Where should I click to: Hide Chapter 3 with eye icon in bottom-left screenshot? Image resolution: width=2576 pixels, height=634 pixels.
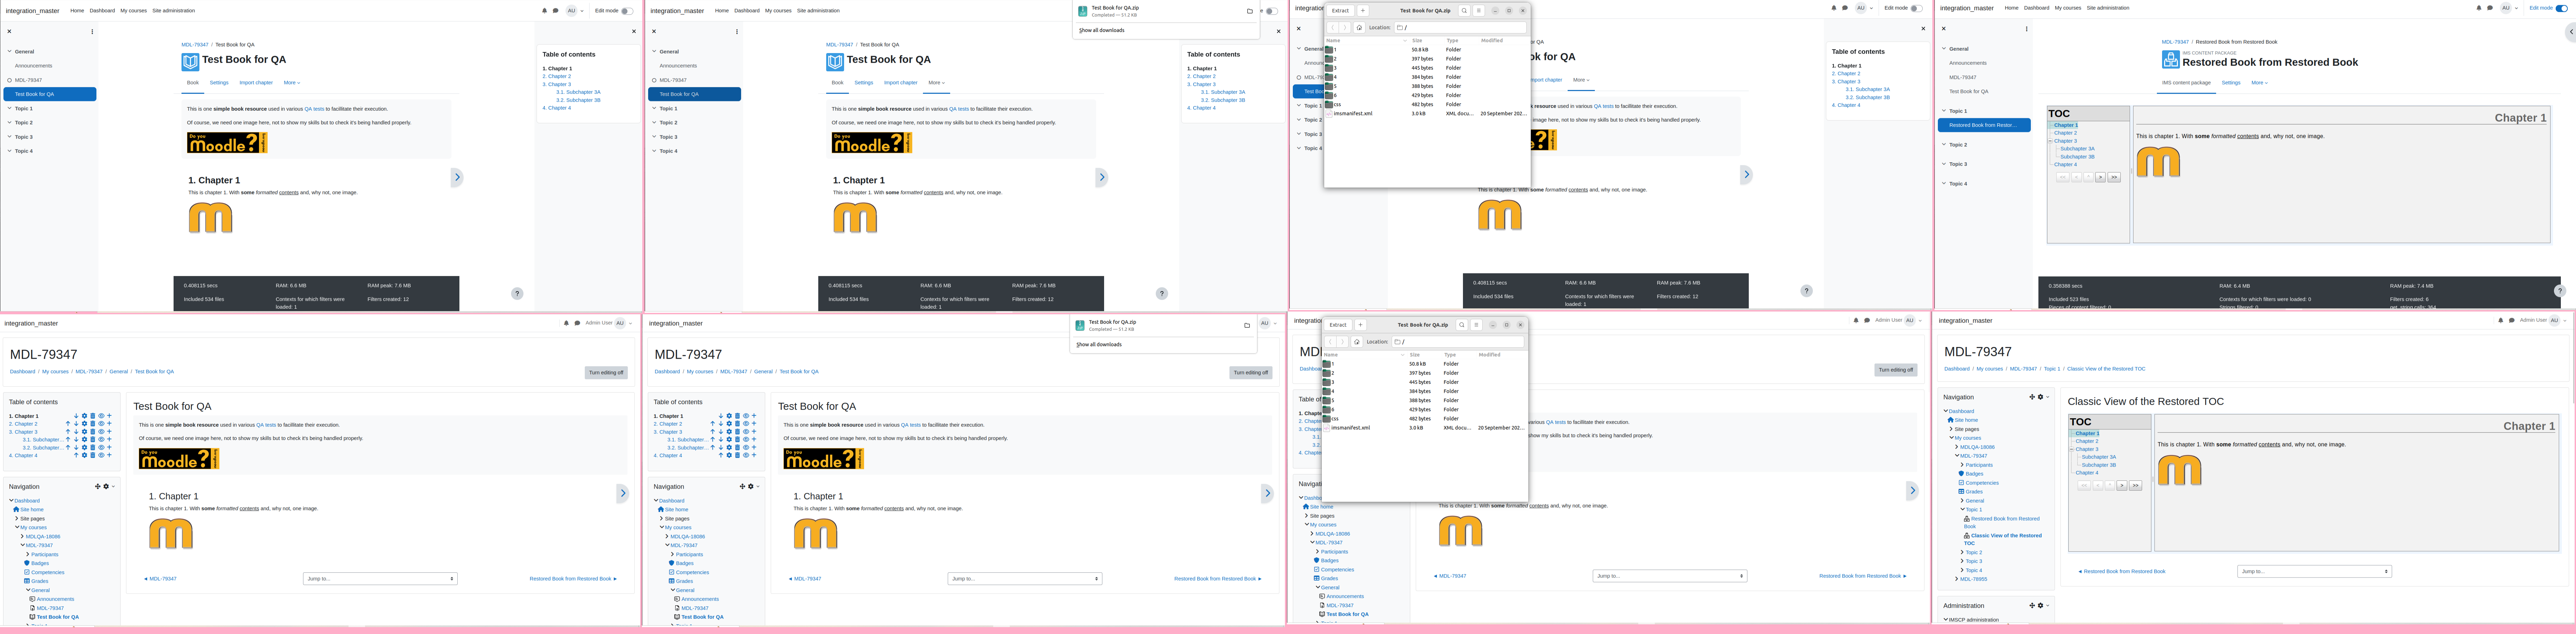[101, 432]
